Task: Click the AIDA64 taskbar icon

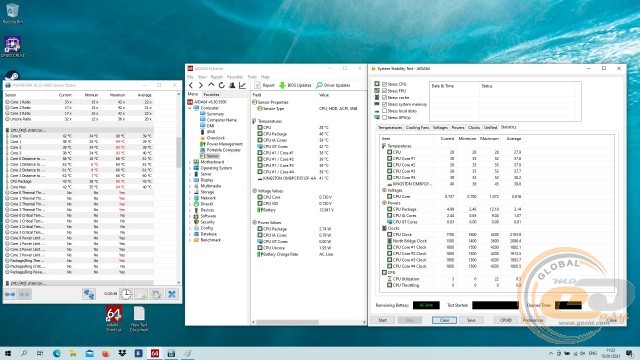Action: [x=155, y=353]
